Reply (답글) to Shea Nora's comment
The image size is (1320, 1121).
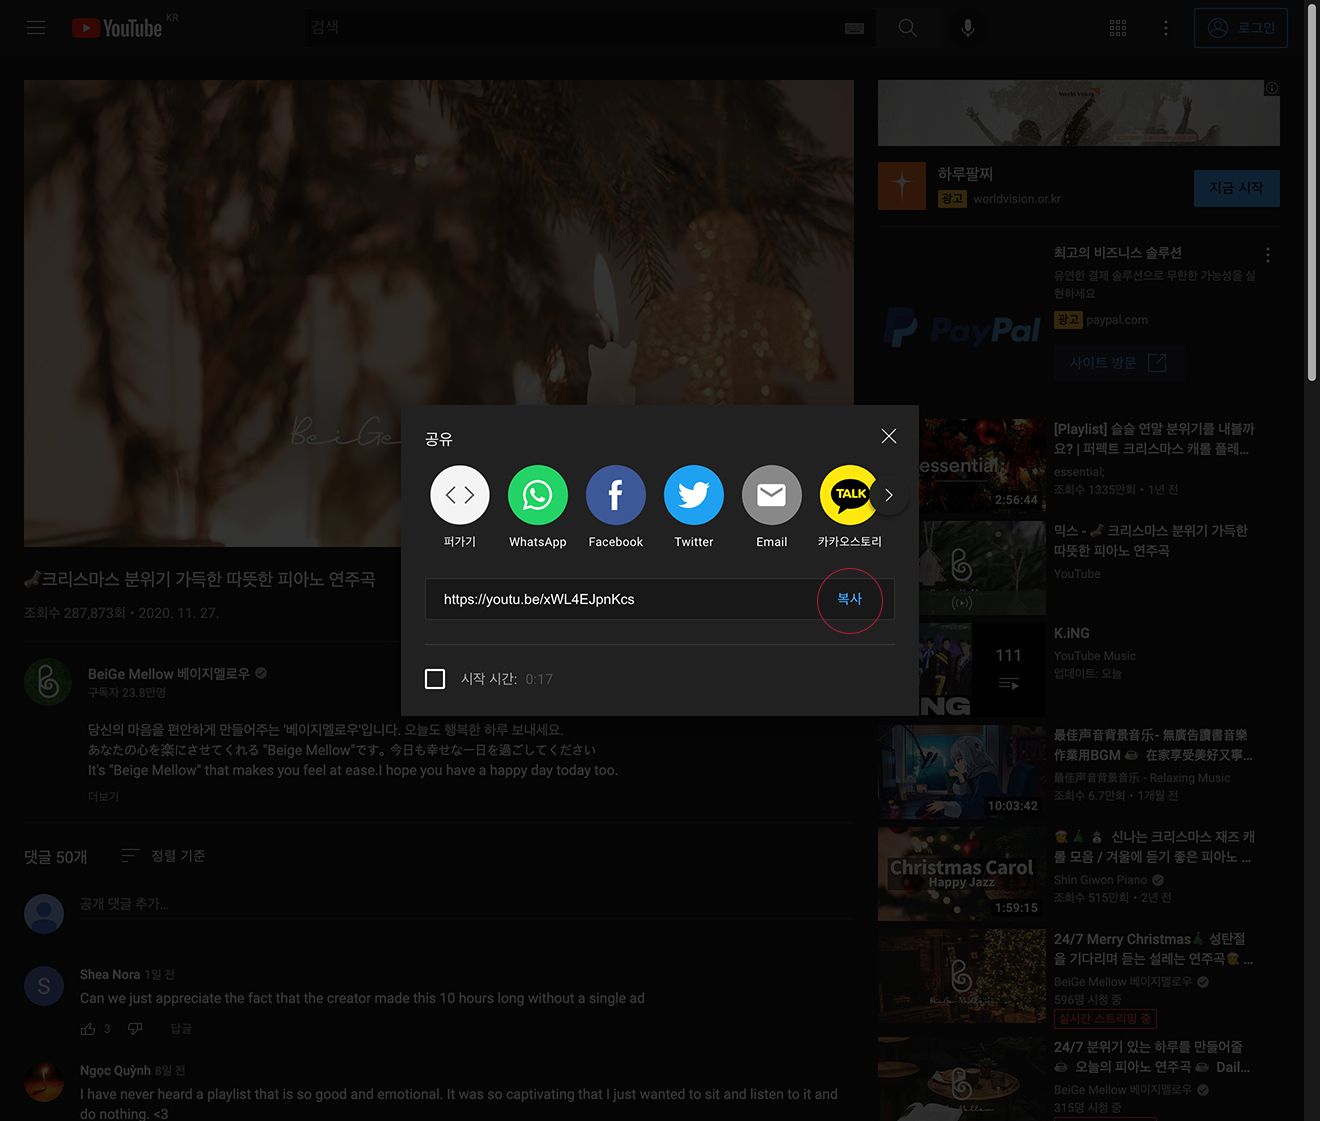181,1029
